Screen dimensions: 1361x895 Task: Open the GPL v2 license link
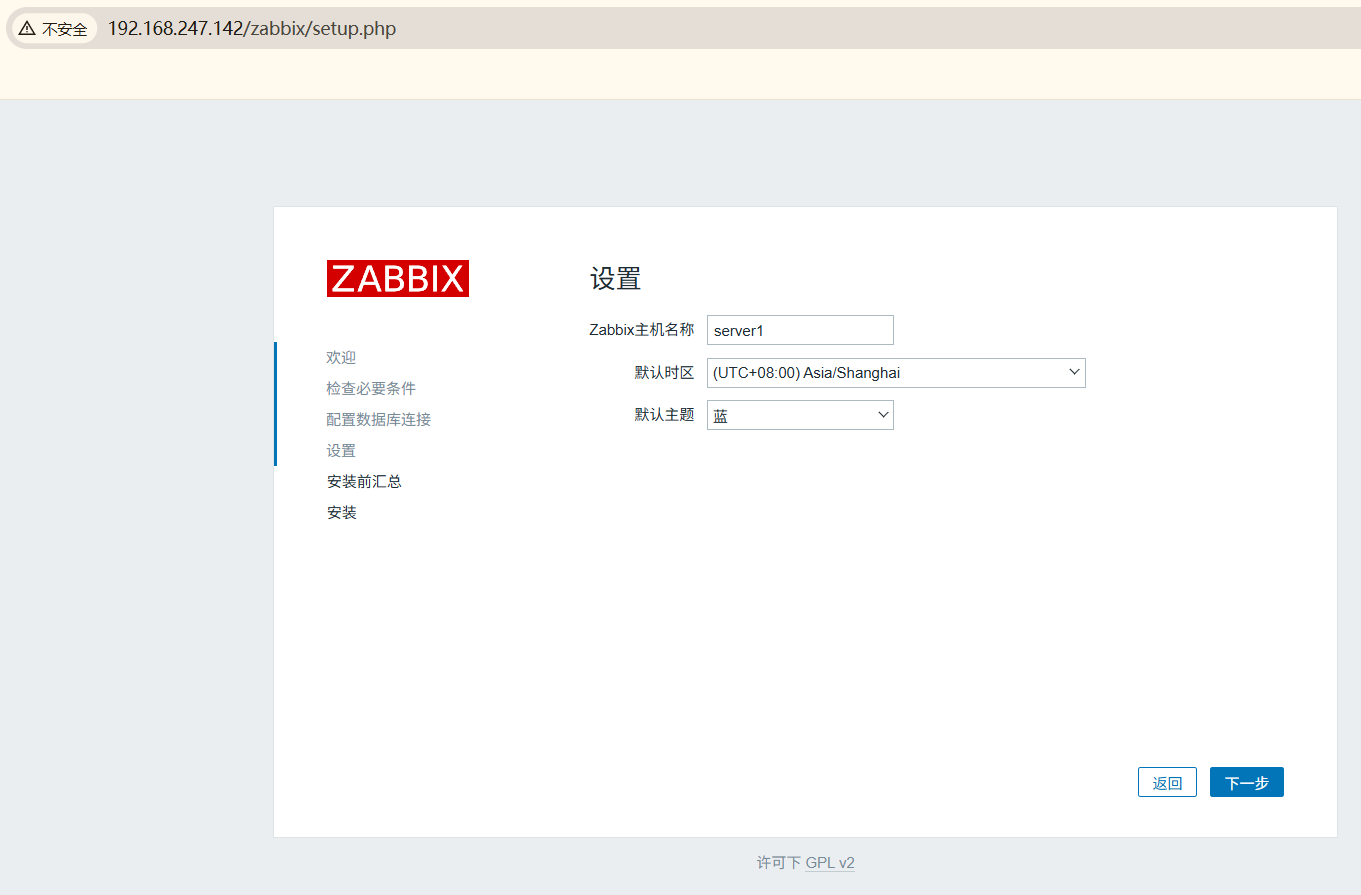(830, 862)
